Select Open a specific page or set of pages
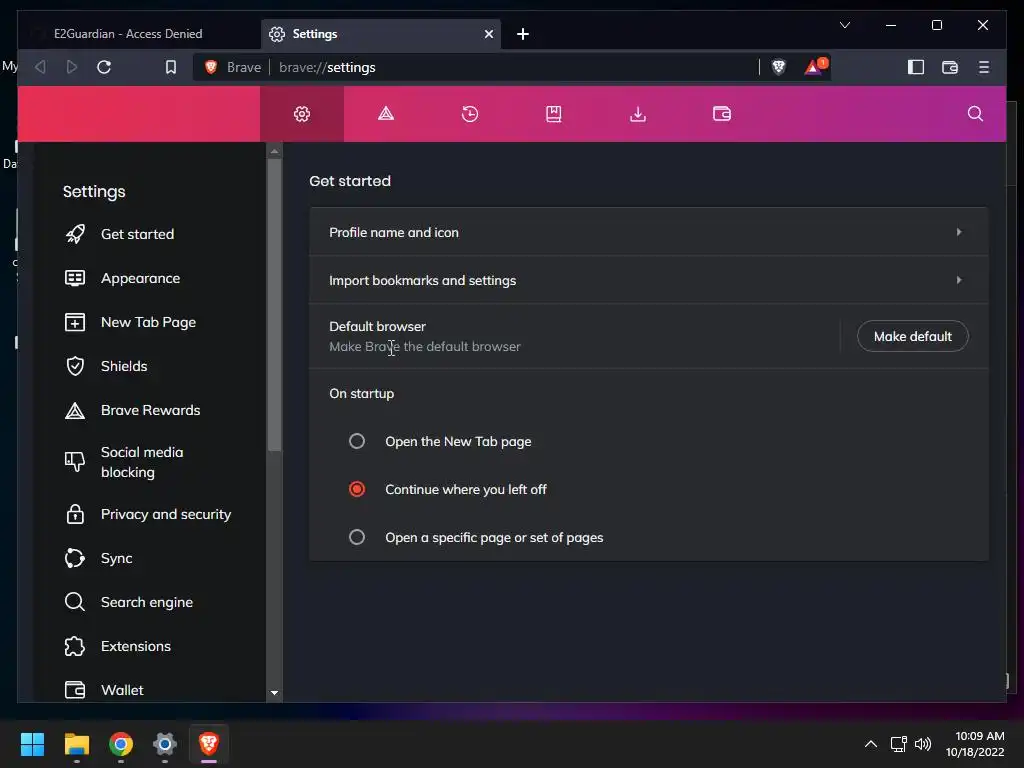Screen dimensions: 1024x768 click(357, 537)
